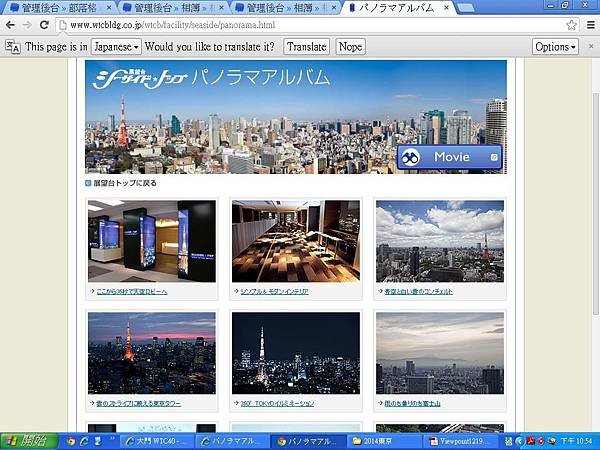Click the 展望台トップに戻る link
The height and width of the screenshot is (450, 600).
125,183
